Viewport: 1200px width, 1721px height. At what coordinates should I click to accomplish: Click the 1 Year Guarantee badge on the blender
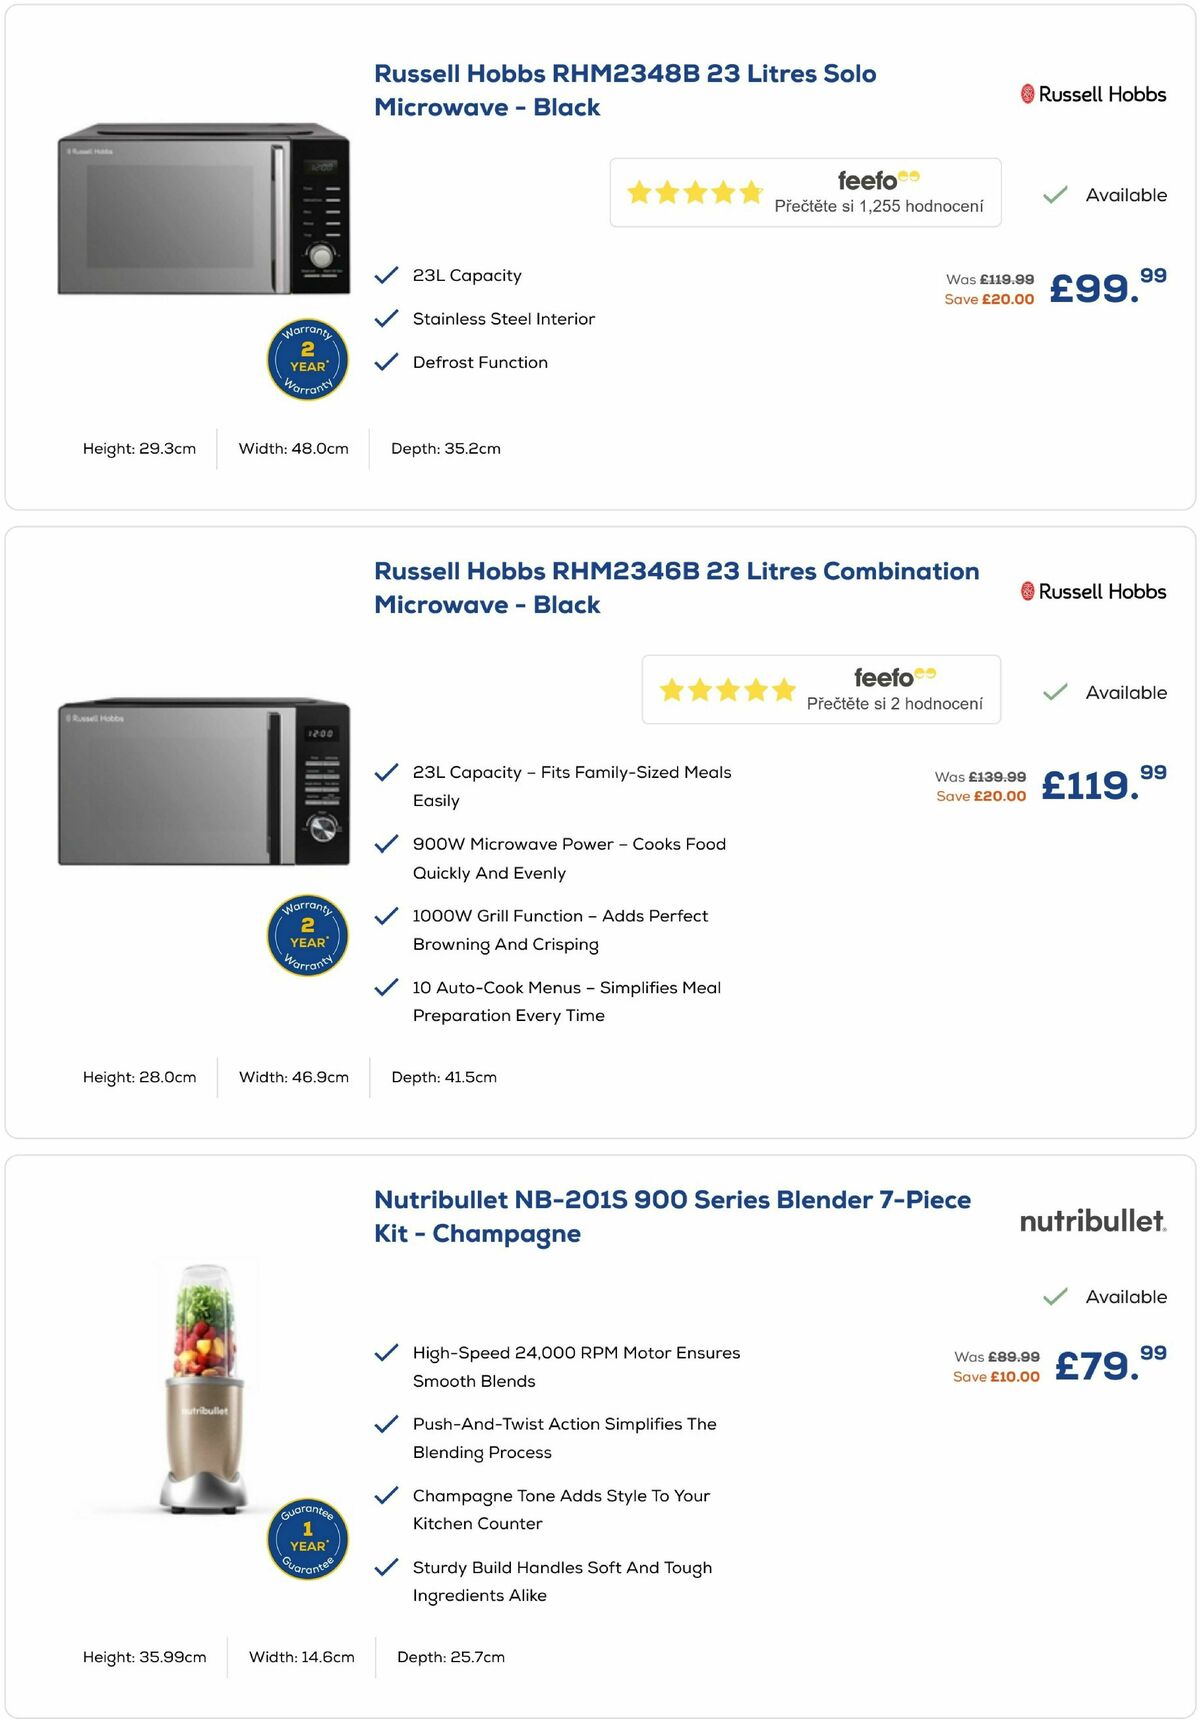pyautogui.click(x=307, y=1540)
